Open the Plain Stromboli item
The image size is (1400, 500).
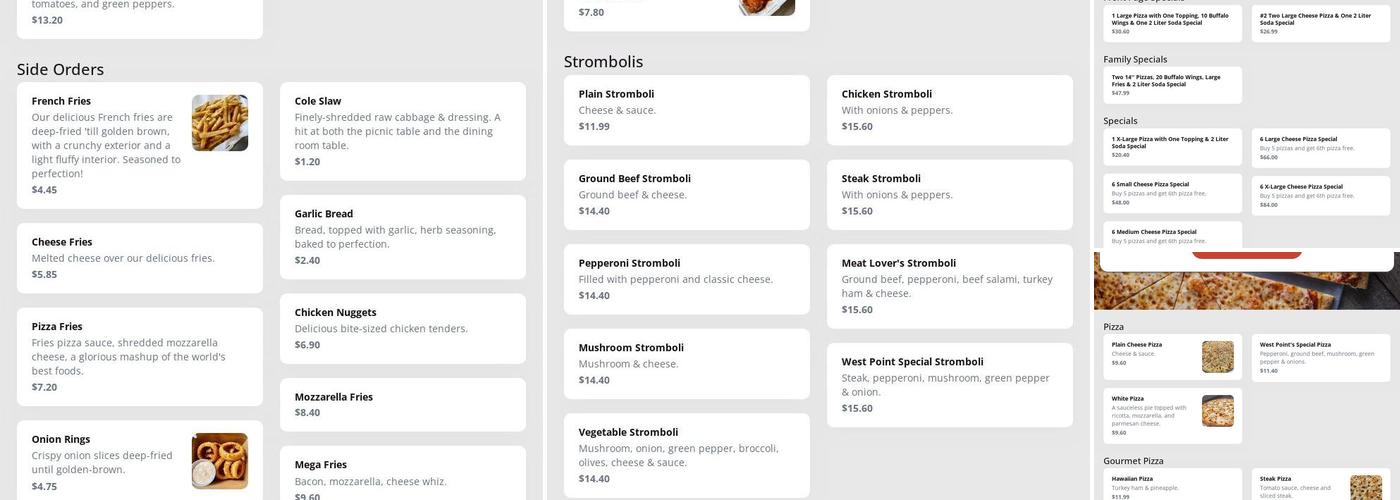coord(686,110)
